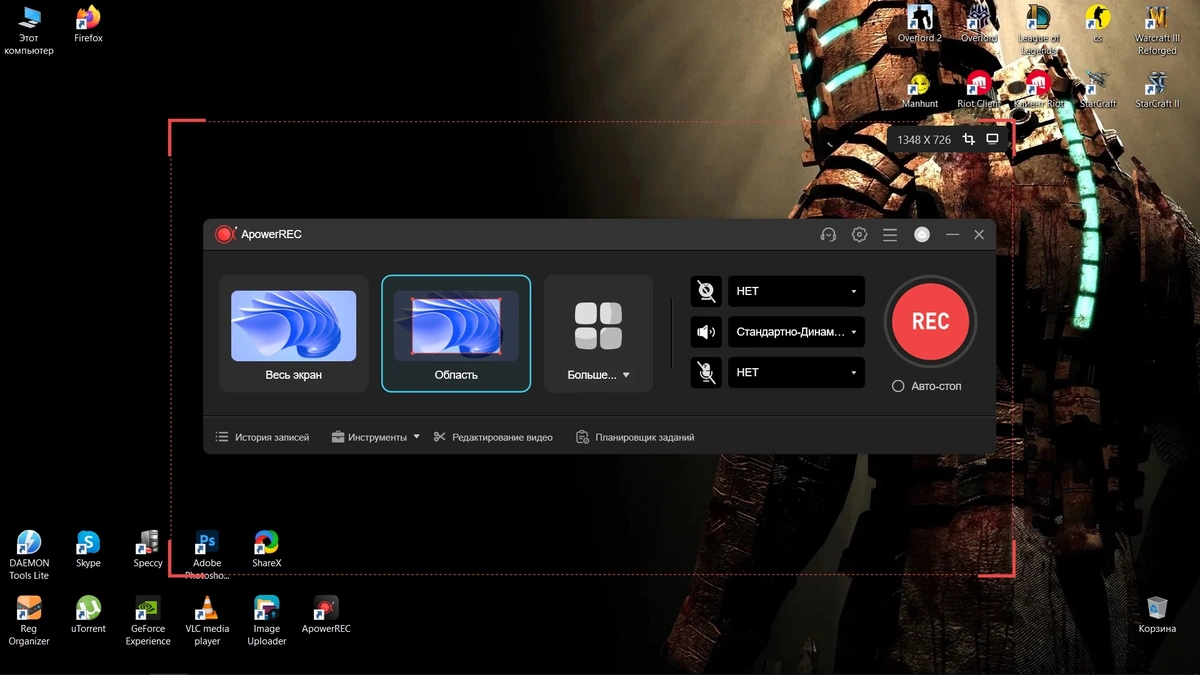The width and height of the screenshot is (1200, 675).
Task: Start recording with the red REC button
Action: pos(930,322)
